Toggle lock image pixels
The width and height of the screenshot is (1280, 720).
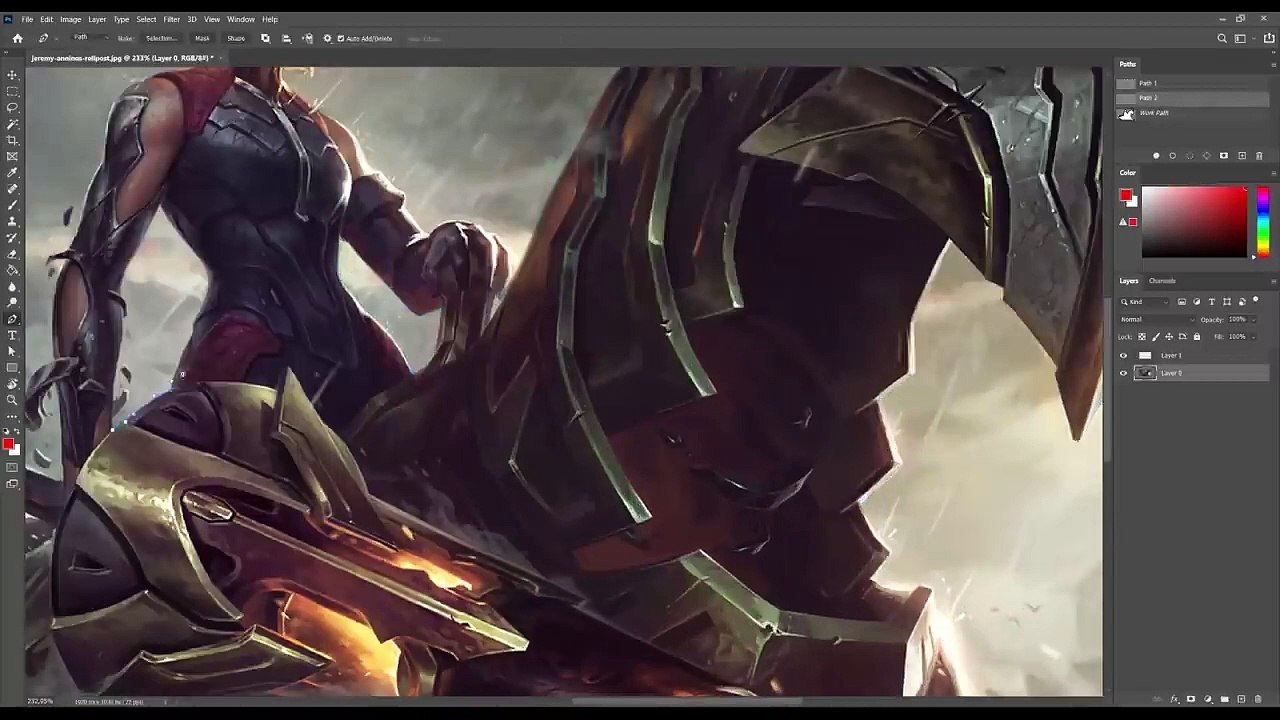(1156, 337)
